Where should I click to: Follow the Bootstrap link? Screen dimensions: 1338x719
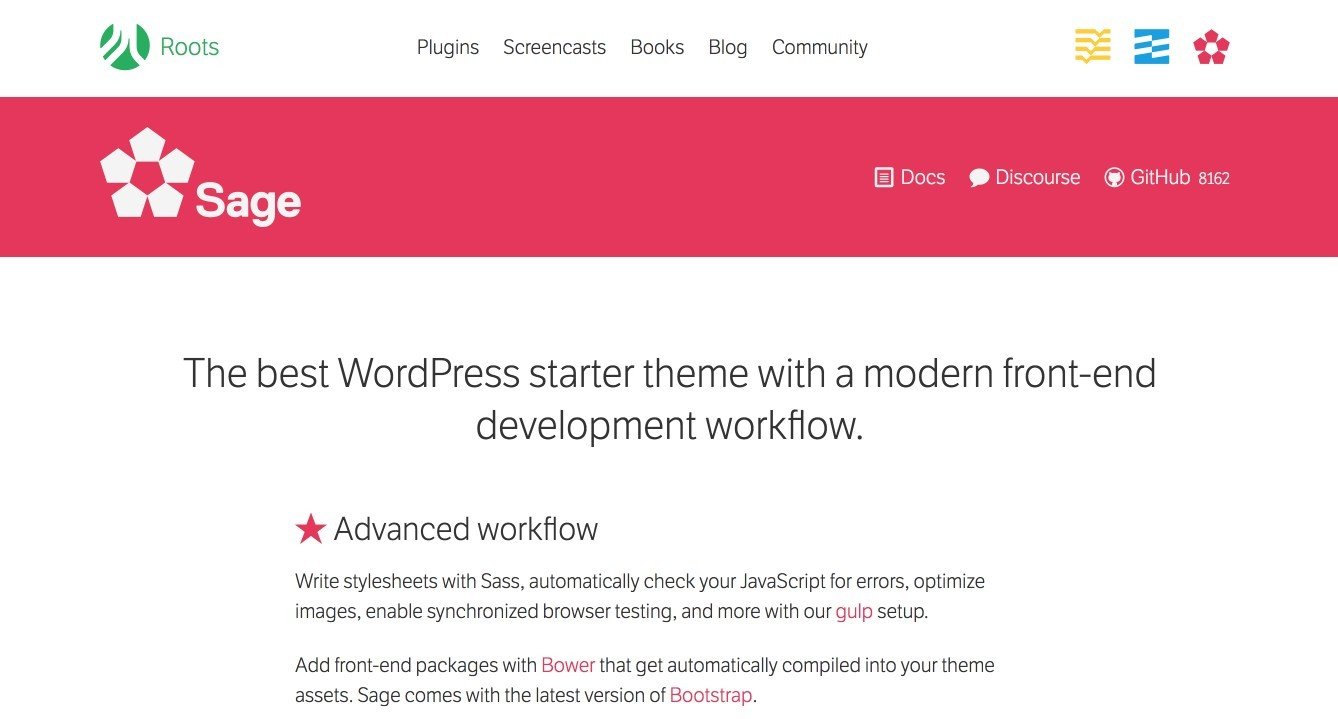click(x=711, y=695)
